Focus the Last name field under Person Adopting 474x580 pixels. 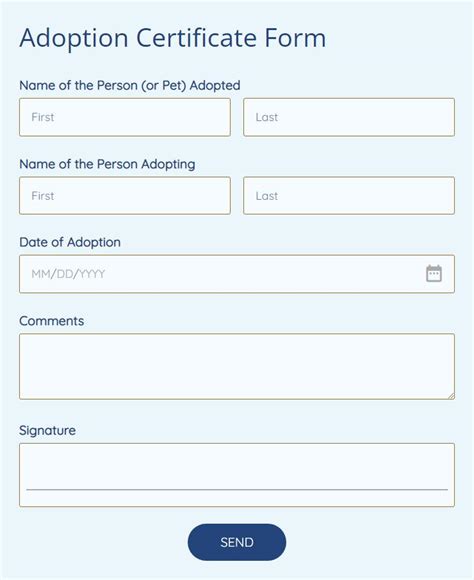tap(349, 196)
